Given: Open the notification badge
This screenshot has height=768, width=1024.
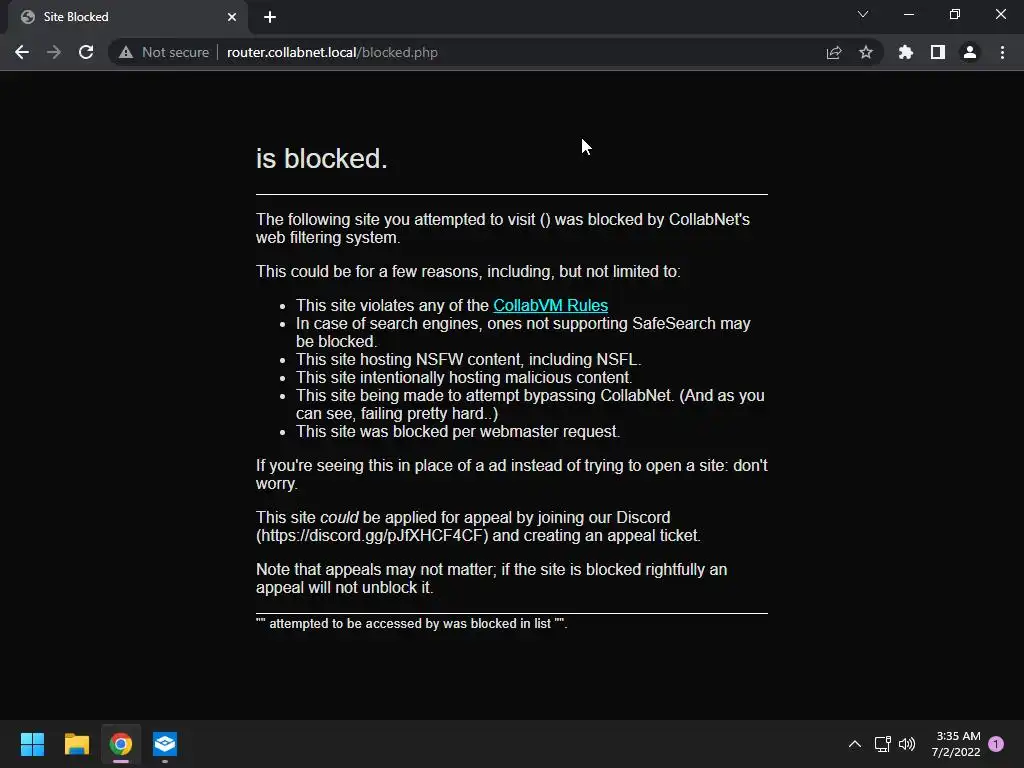Looking at the screenshot, I should [x=996, y=744].
